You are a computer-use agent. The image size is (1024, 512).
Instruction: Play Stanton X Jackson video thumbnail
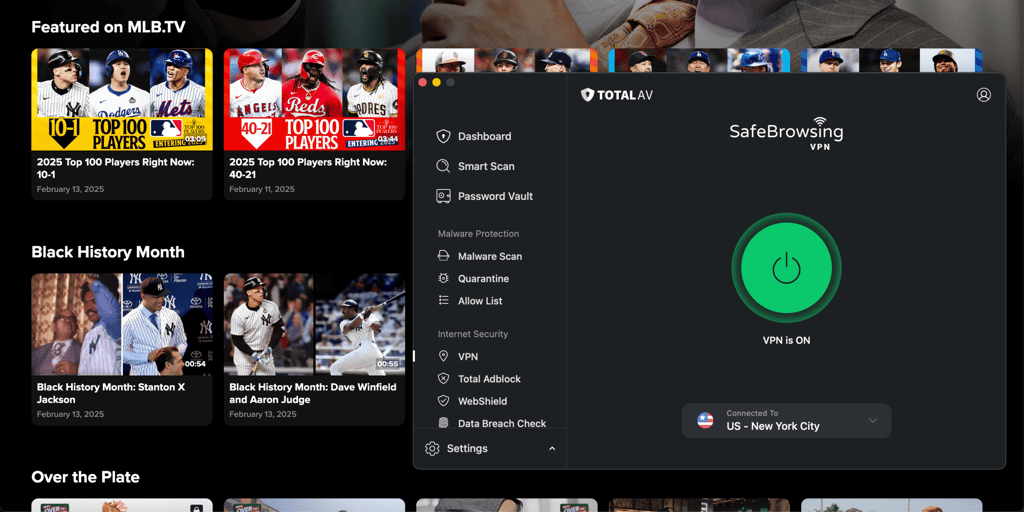[x=122, y=325]
